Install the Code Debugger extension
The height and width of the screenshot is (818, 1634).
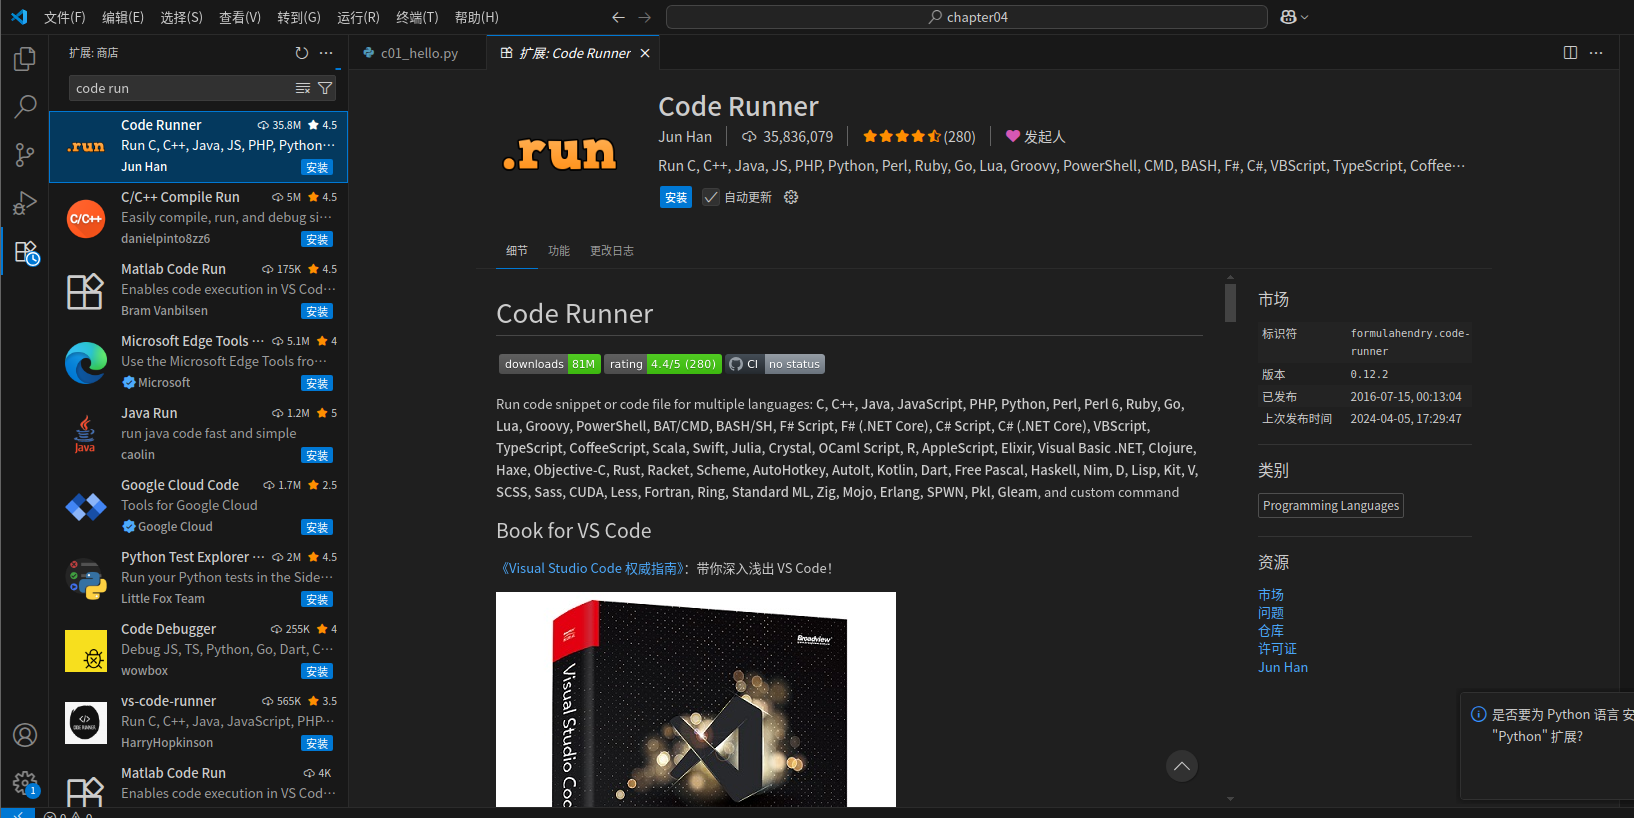tap(317, 671)
